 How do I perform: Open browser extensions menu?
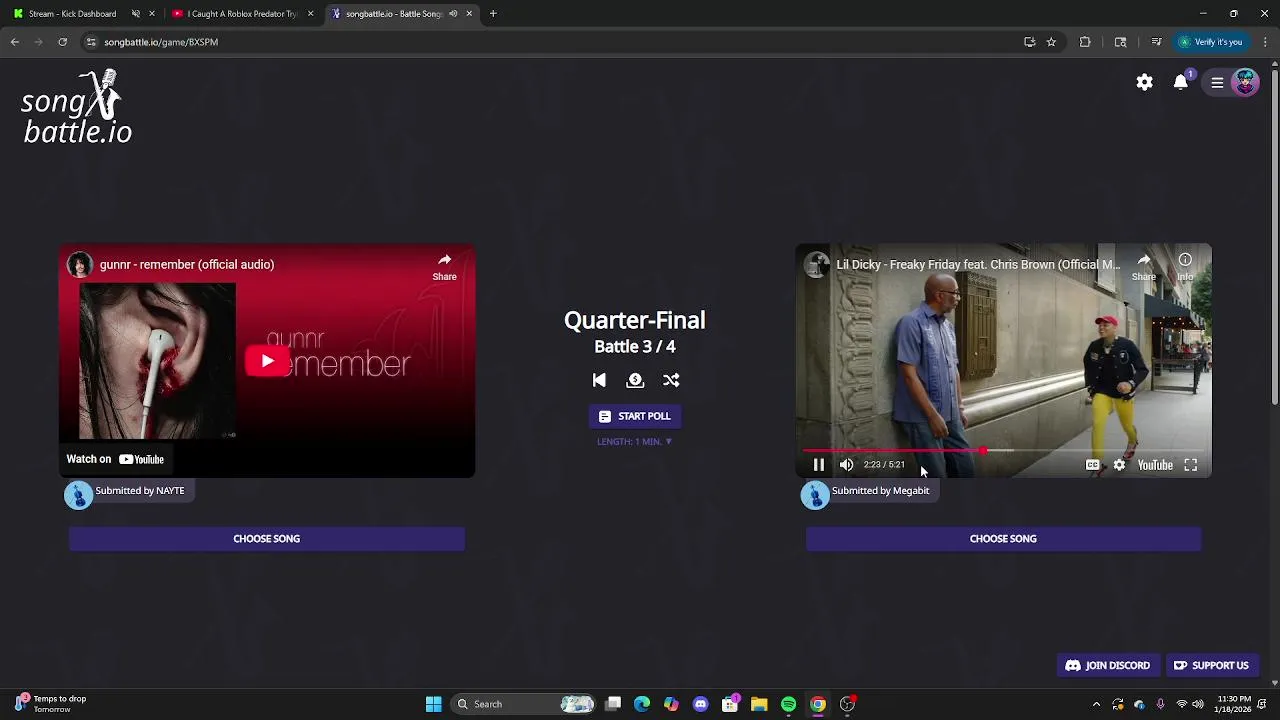tap(1085, 42)
